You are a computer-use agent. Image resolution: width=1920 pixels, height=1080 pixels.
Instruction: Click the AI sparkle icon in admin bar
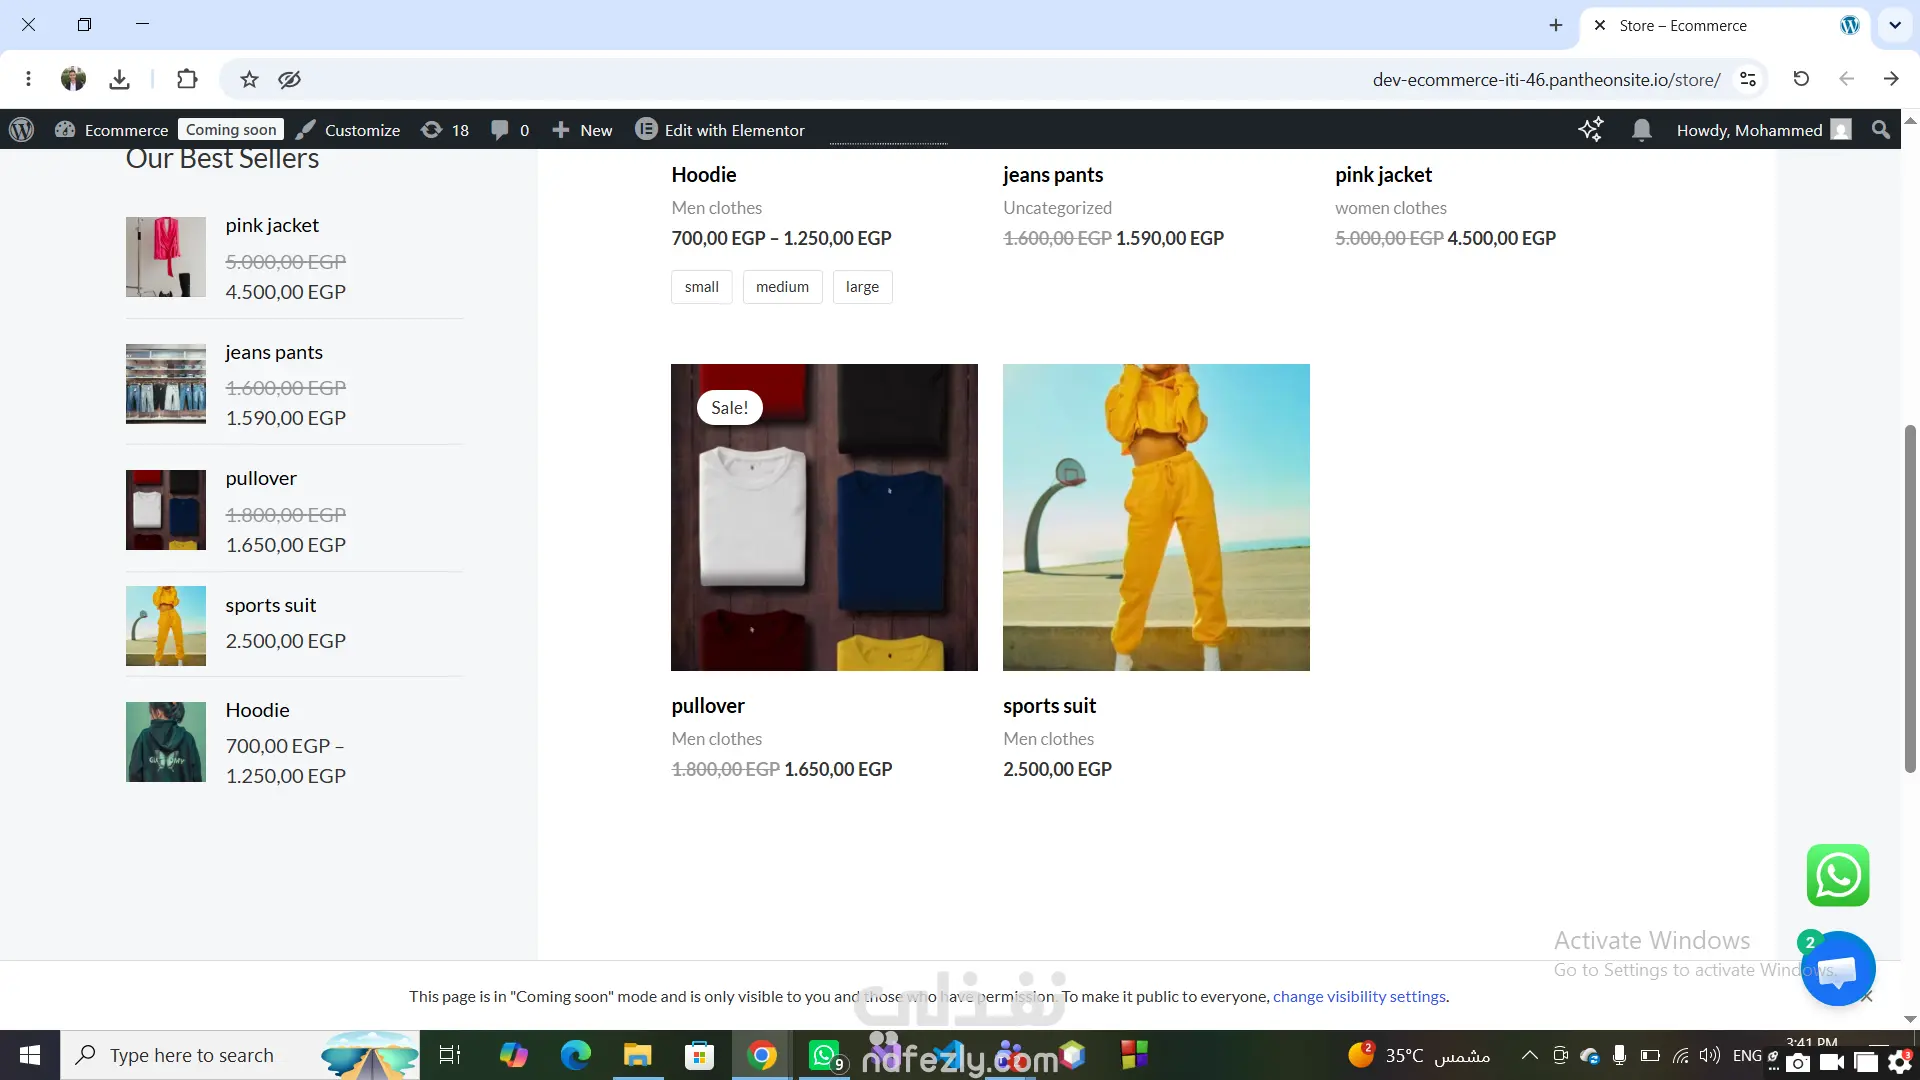coord(1590,130)
